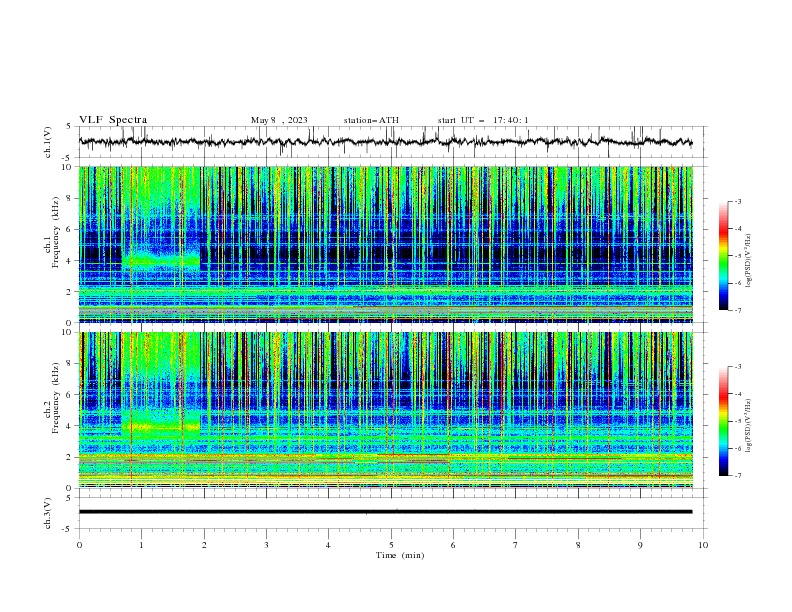Image resolution: width=792 pixels, height=612 pixels.
Task: Click the date text 'May 8 , 2023'
Action: (x=279, y=120)
